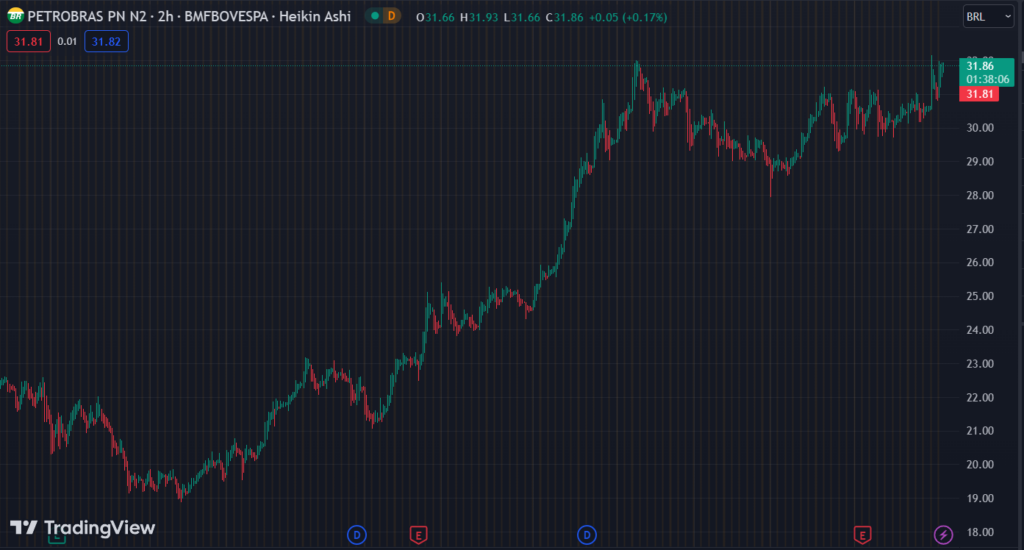Click the second red E earnings marker
This screenshot has width=1024, height=550.
862,535
